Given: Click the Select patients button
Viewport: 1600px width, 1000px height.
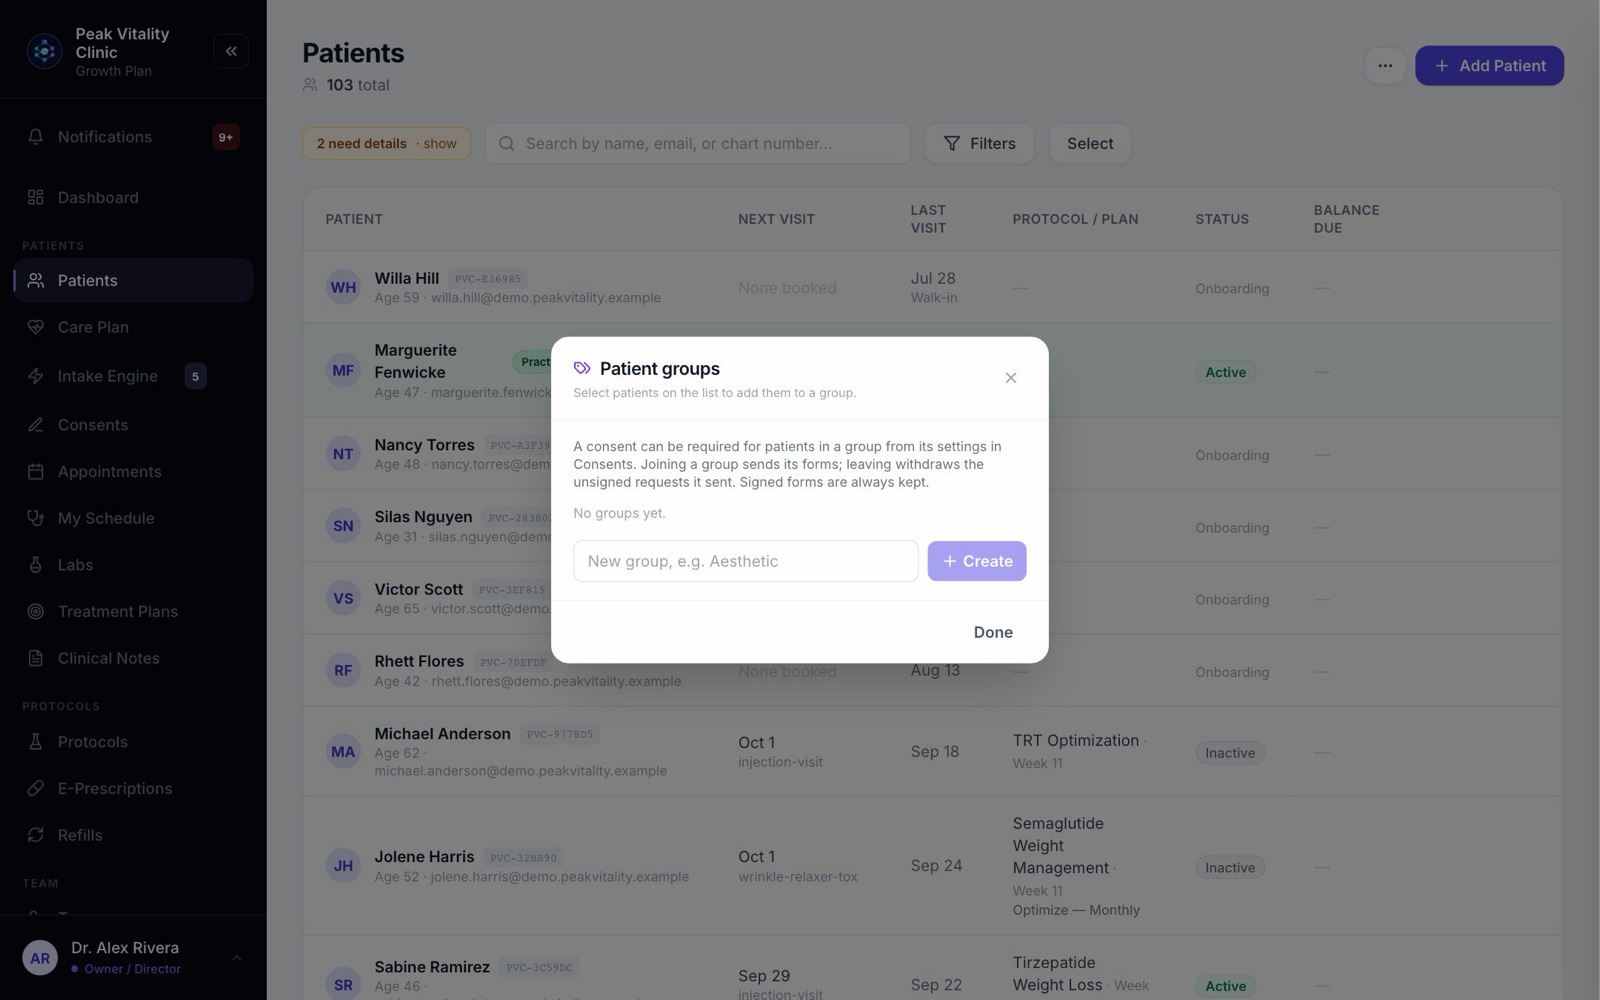Looking at the screenshot, I should [x=1090, y=143].
